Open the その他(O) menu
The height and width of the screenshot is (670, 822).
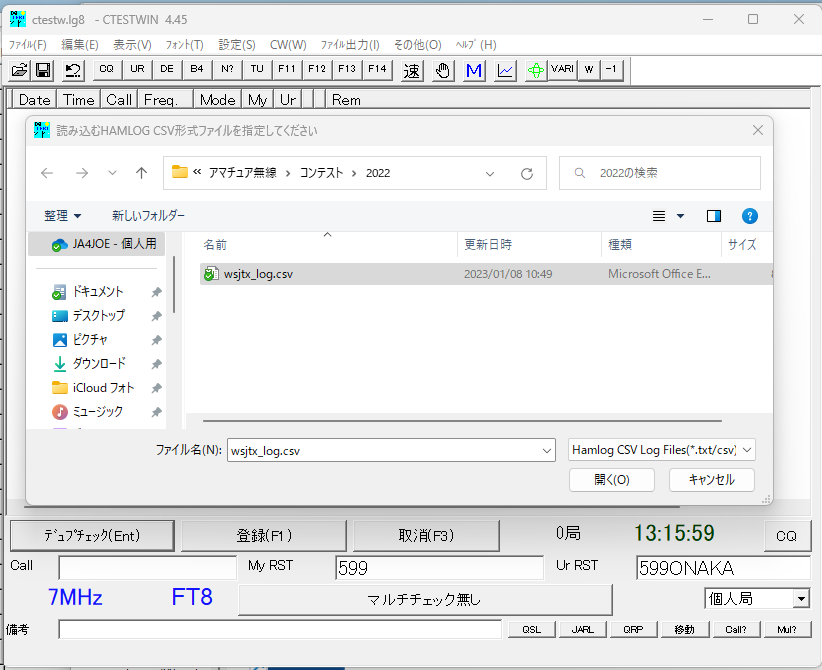coord(418,45)
